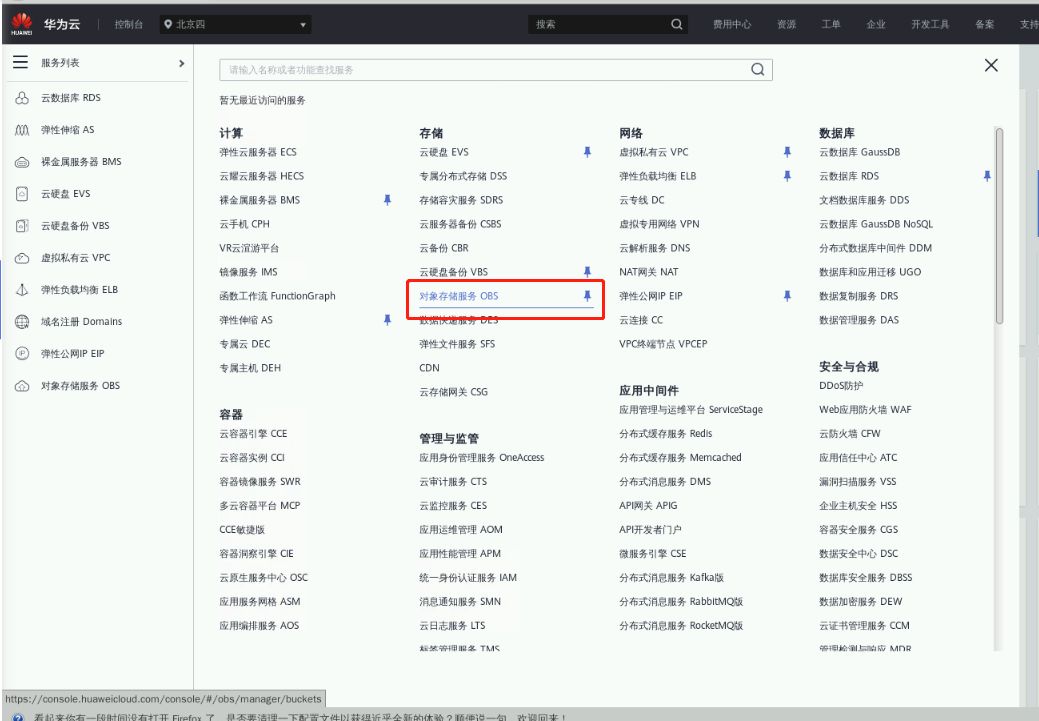Viewport: 1039px width, 721px height.
Task: Toggle the pin for 云硬盘备份 VBS
Action: click(587, 272)
